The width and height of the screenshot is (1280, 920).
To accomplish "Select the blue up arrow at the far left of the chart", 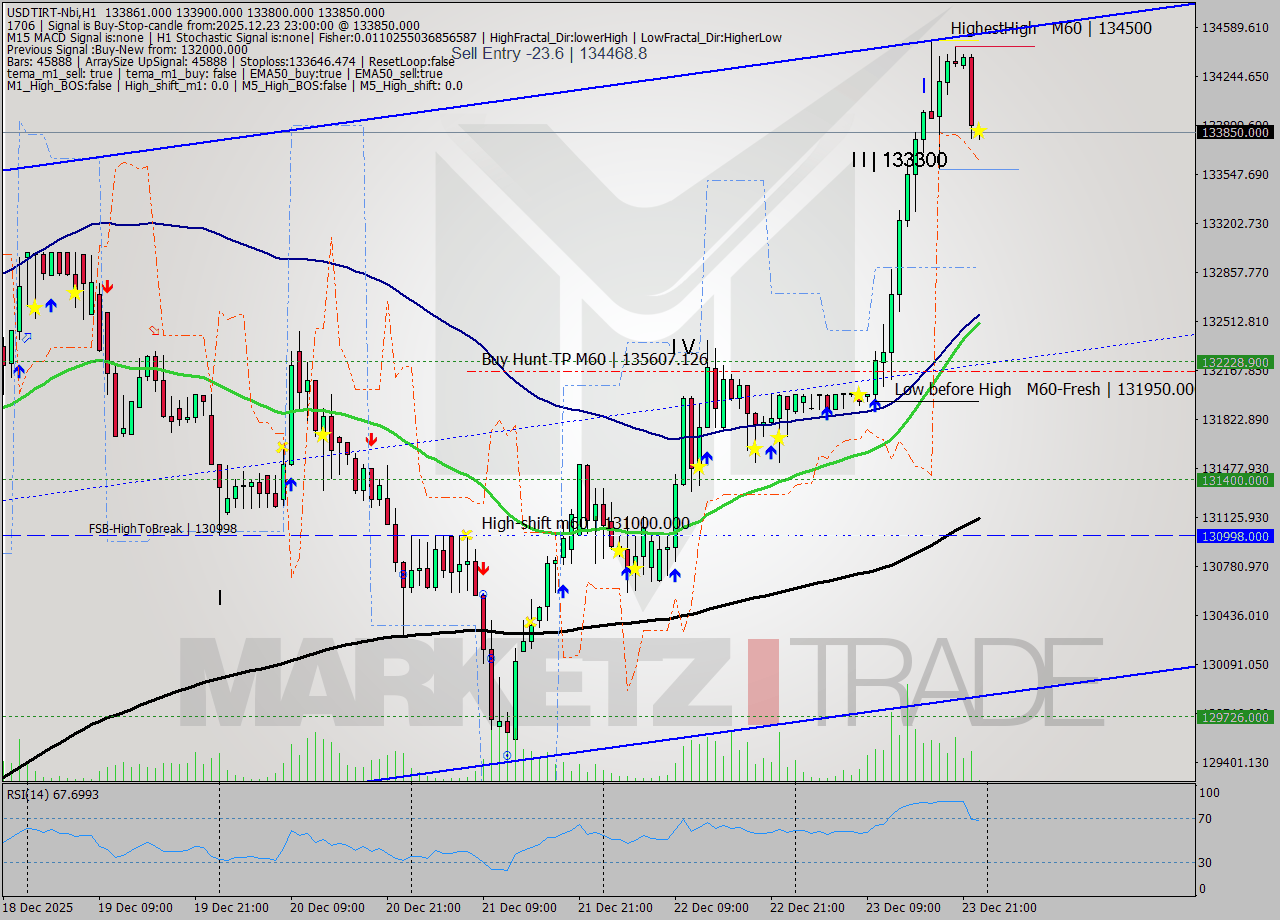I will pos(19,372).
